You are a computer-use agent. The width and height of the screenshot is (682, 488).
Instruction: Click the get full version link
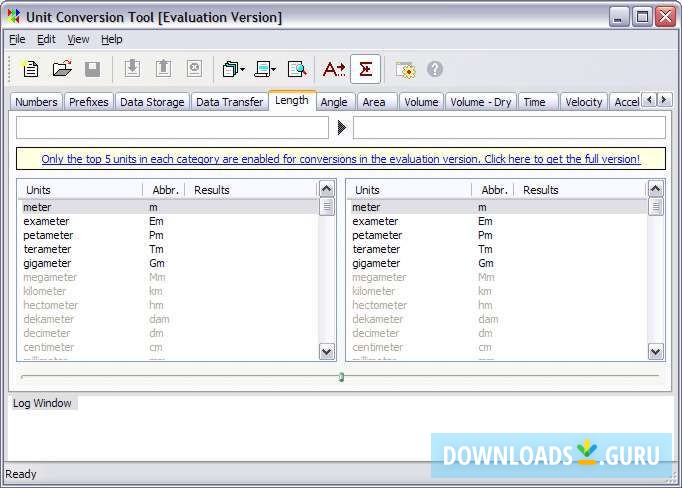pos(340,159)
